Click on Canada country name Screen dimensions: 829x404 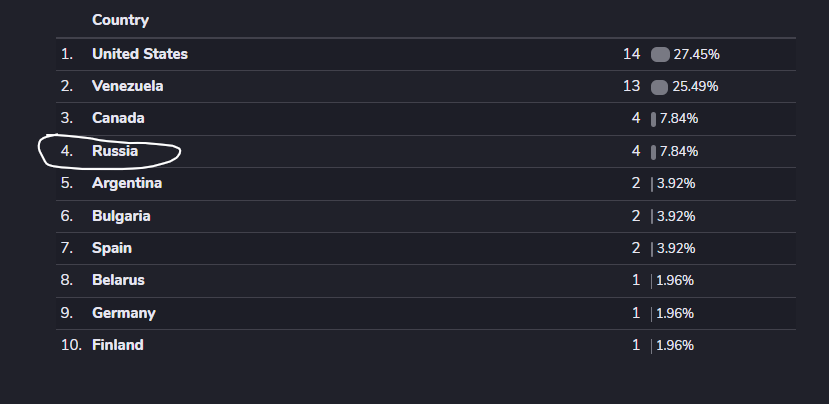click(118, 118)
